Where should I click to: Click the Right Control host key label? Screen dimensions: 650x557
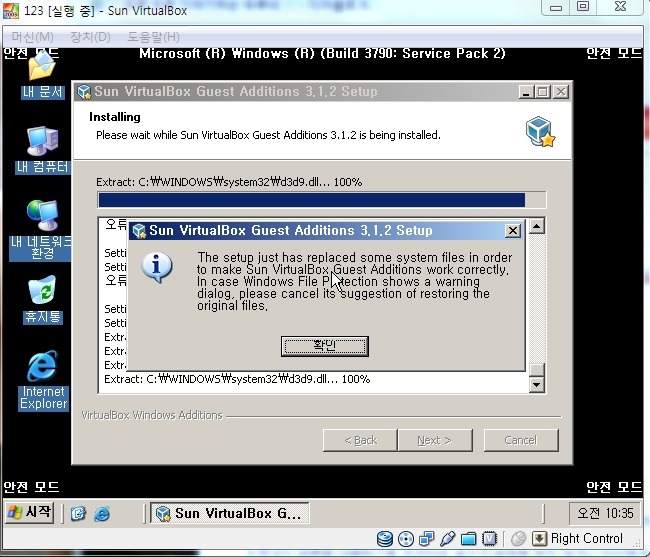click(x=587, y=538)
